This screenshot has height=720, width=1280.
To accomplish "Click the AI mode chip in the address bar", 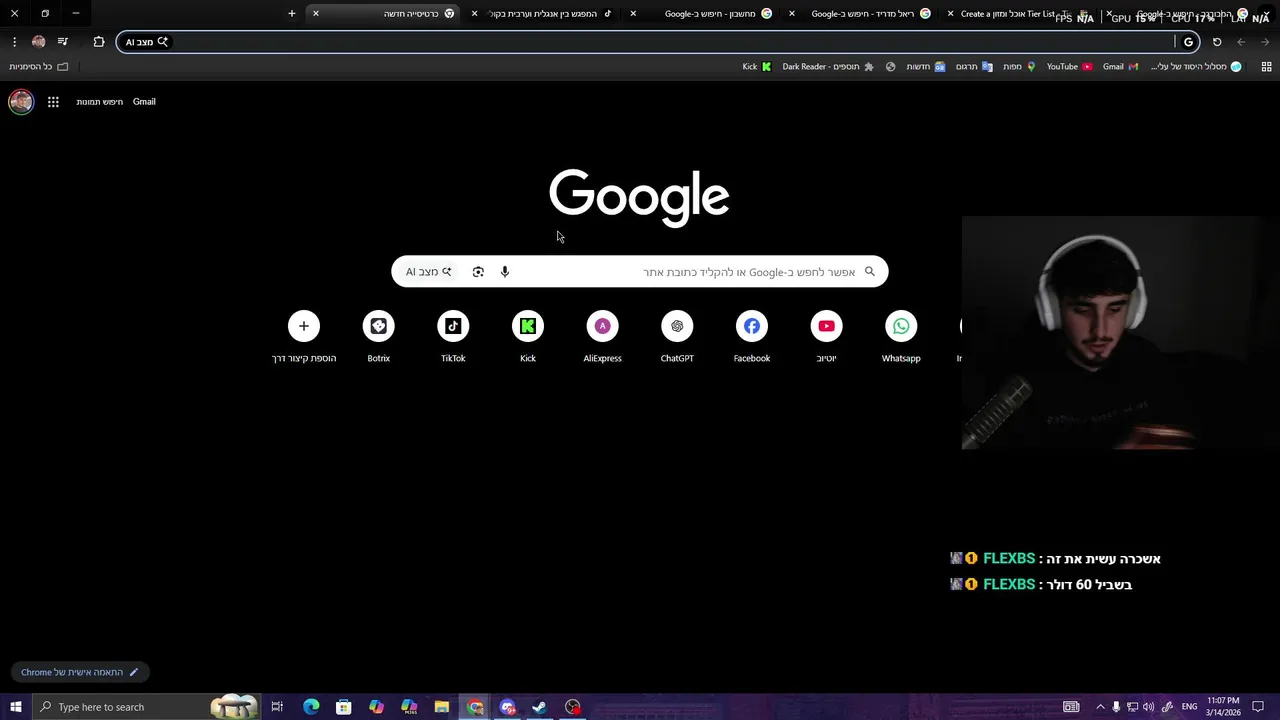I will 147,42.
